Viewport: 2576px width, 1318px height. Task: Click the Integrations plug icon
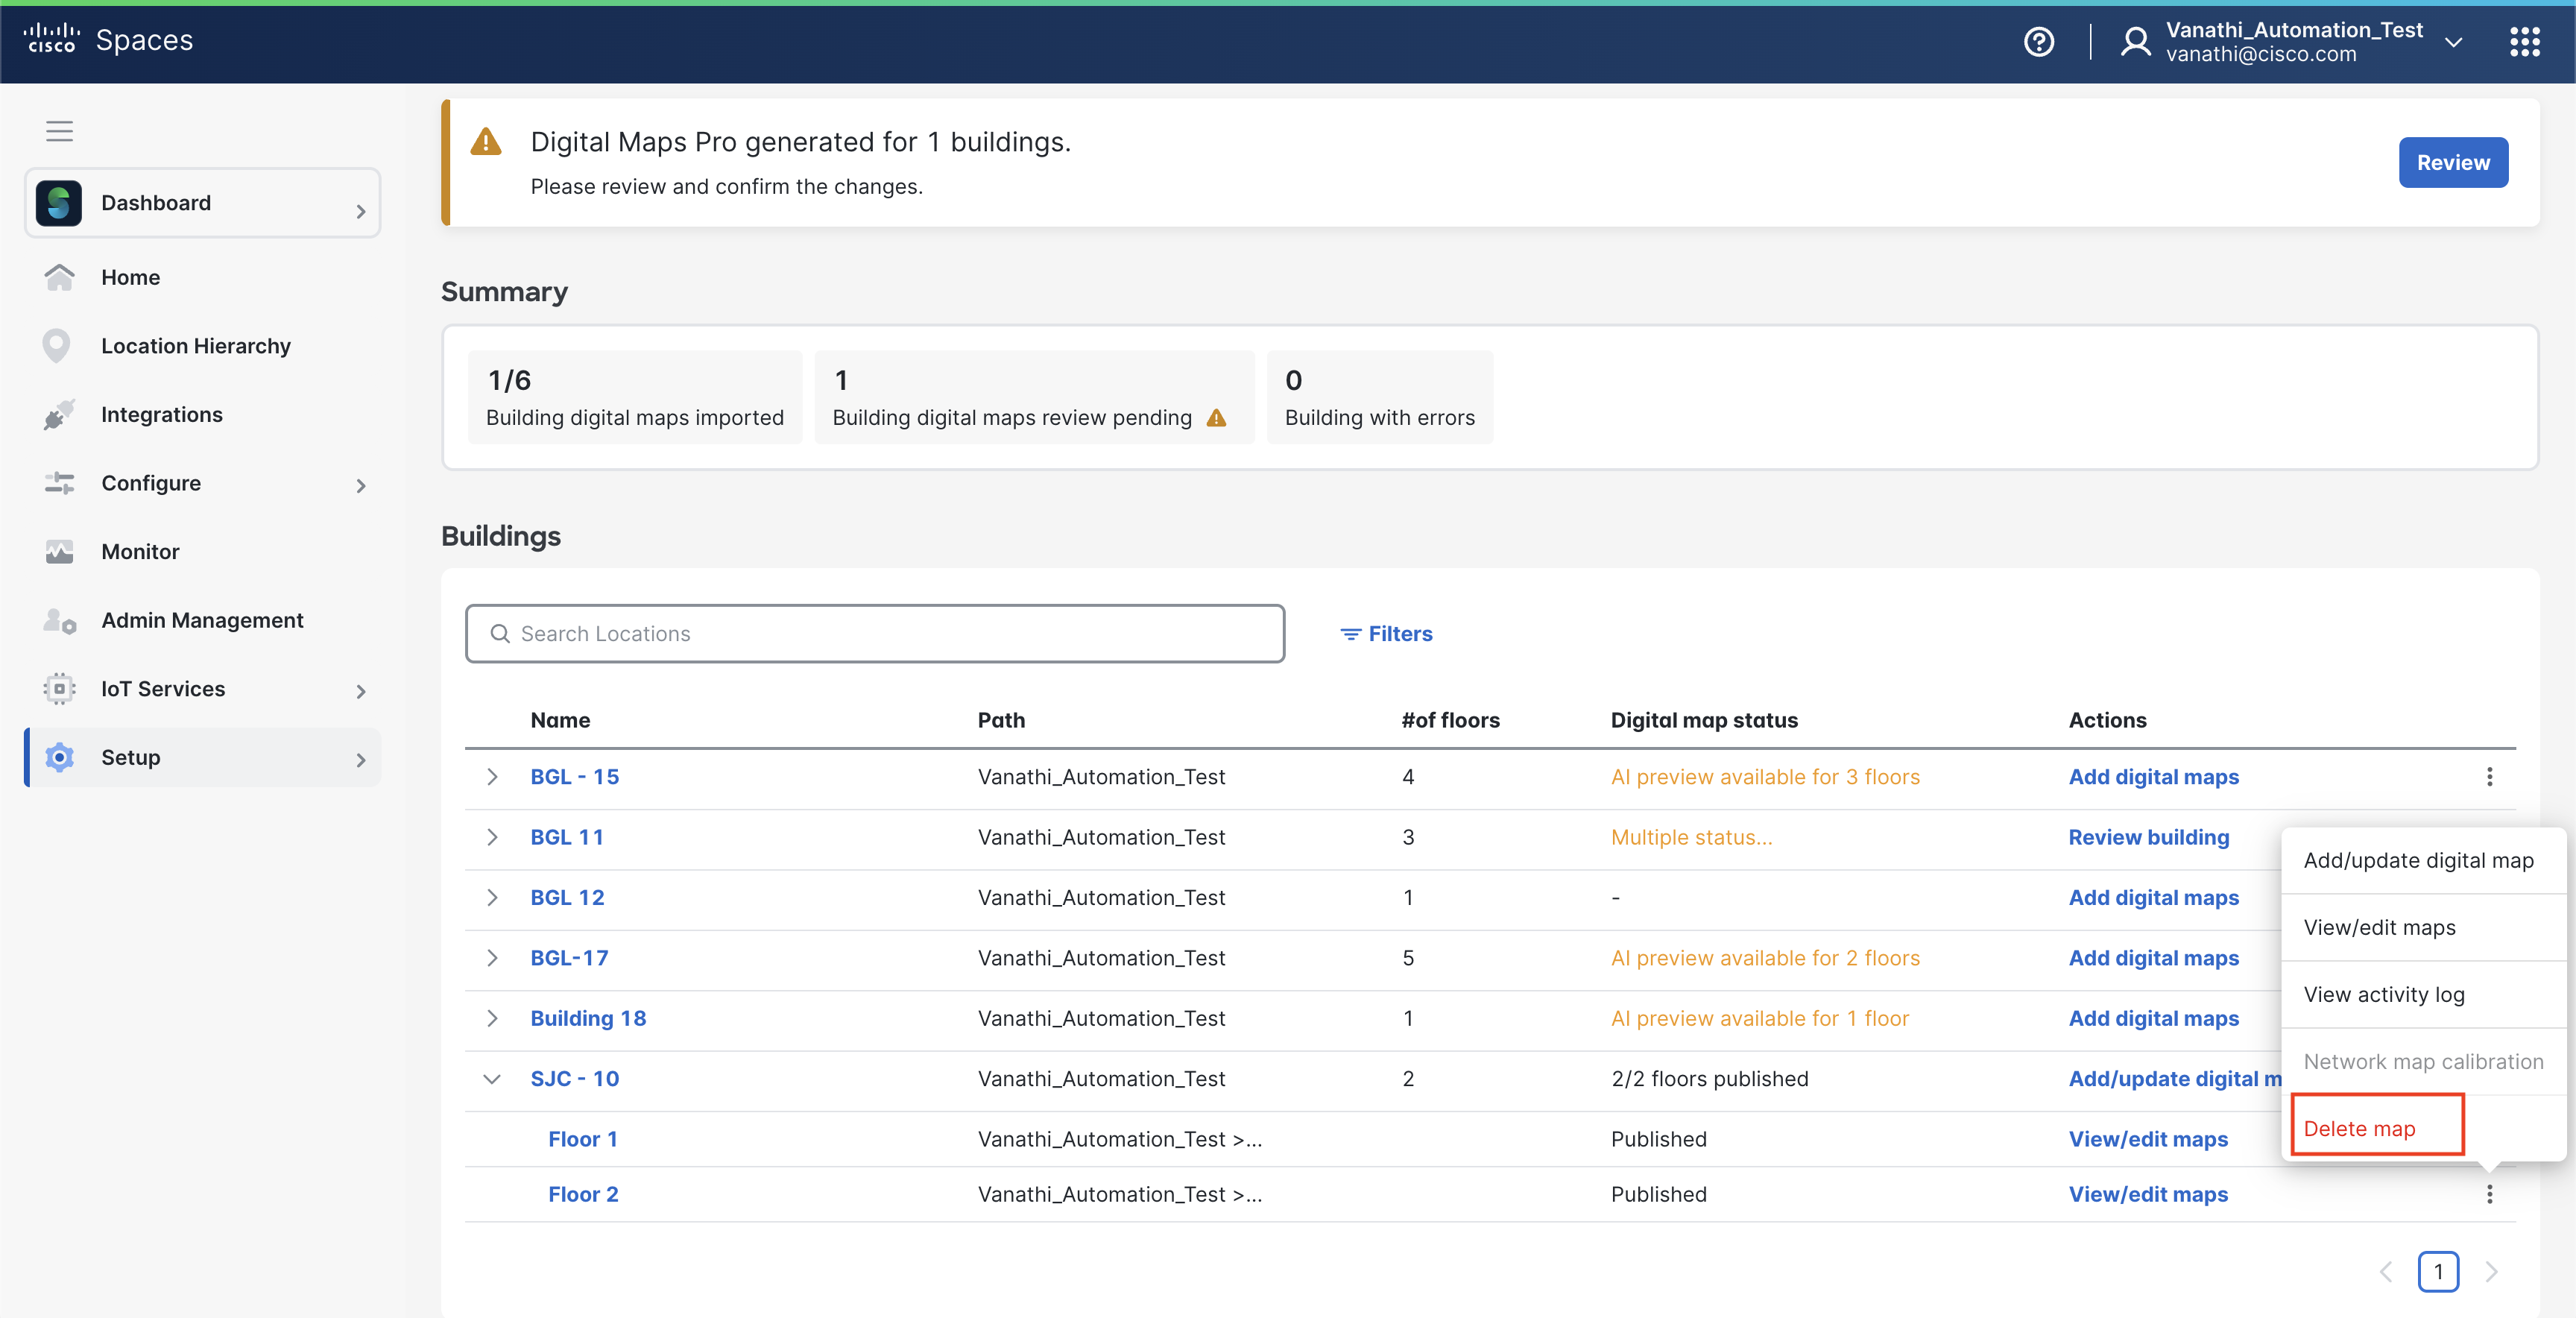coord(59,415)
